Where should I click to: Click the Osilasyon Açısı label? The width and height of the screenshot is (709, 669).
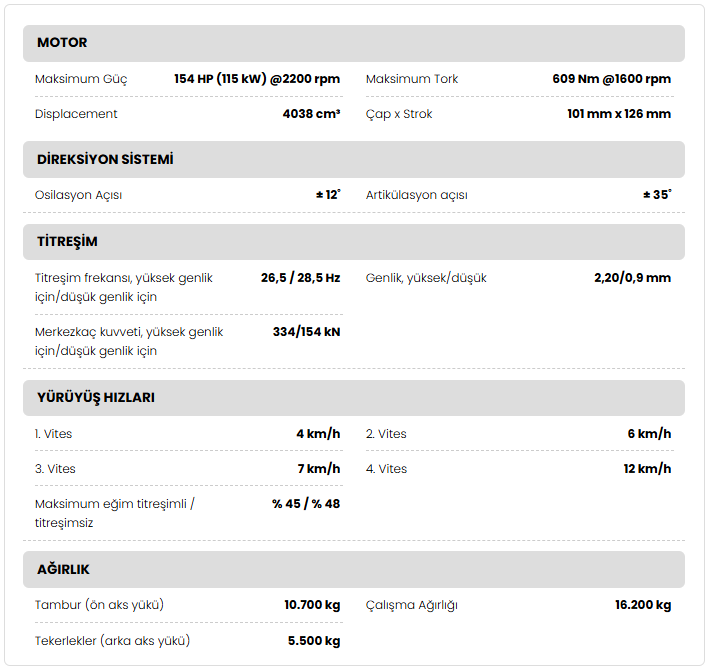click(78, 195)
